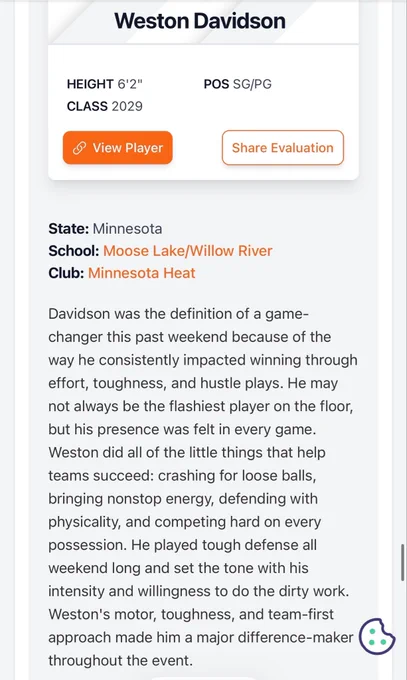The image size is (407, 680).
Task: Click the page scrollbar thumb
Action: pos(404,562)
